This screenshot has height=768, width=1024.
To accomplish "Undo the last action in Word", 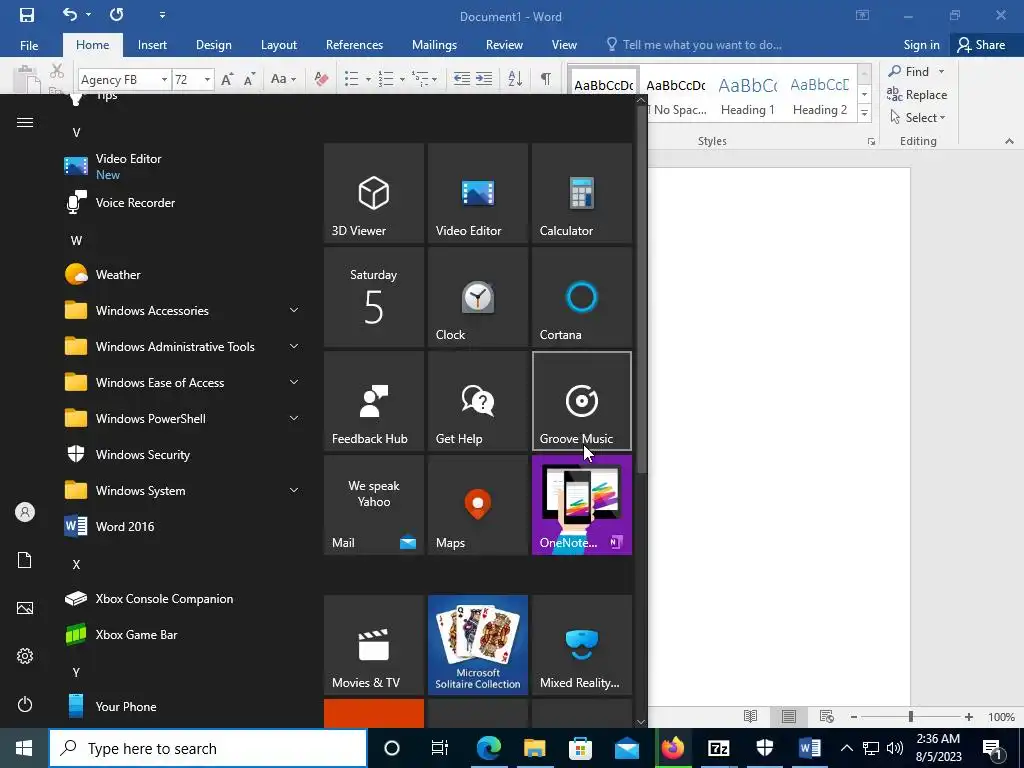I will click(x=70, y=14).
